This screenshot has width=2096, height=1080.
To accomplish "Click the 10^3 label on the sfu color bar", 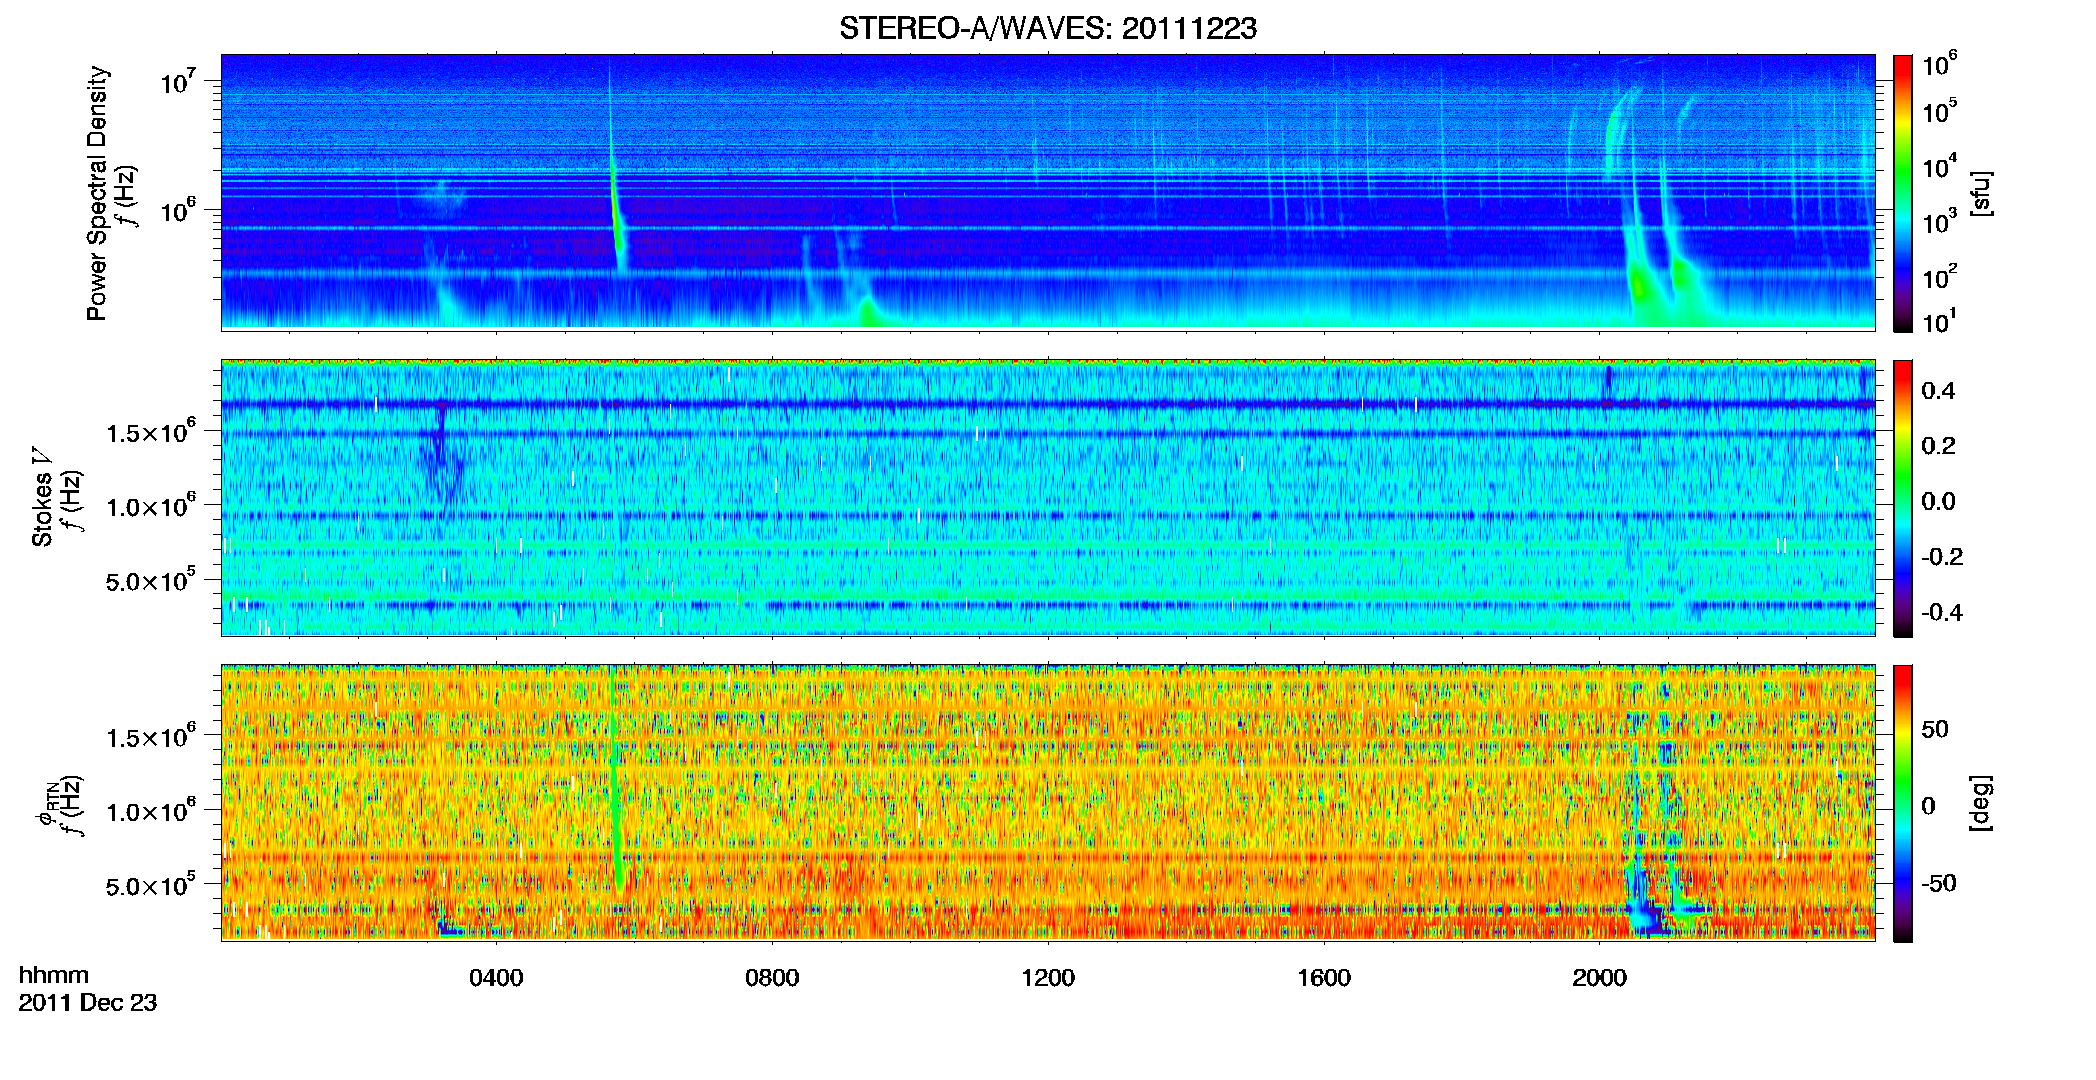I will 1940,221.
